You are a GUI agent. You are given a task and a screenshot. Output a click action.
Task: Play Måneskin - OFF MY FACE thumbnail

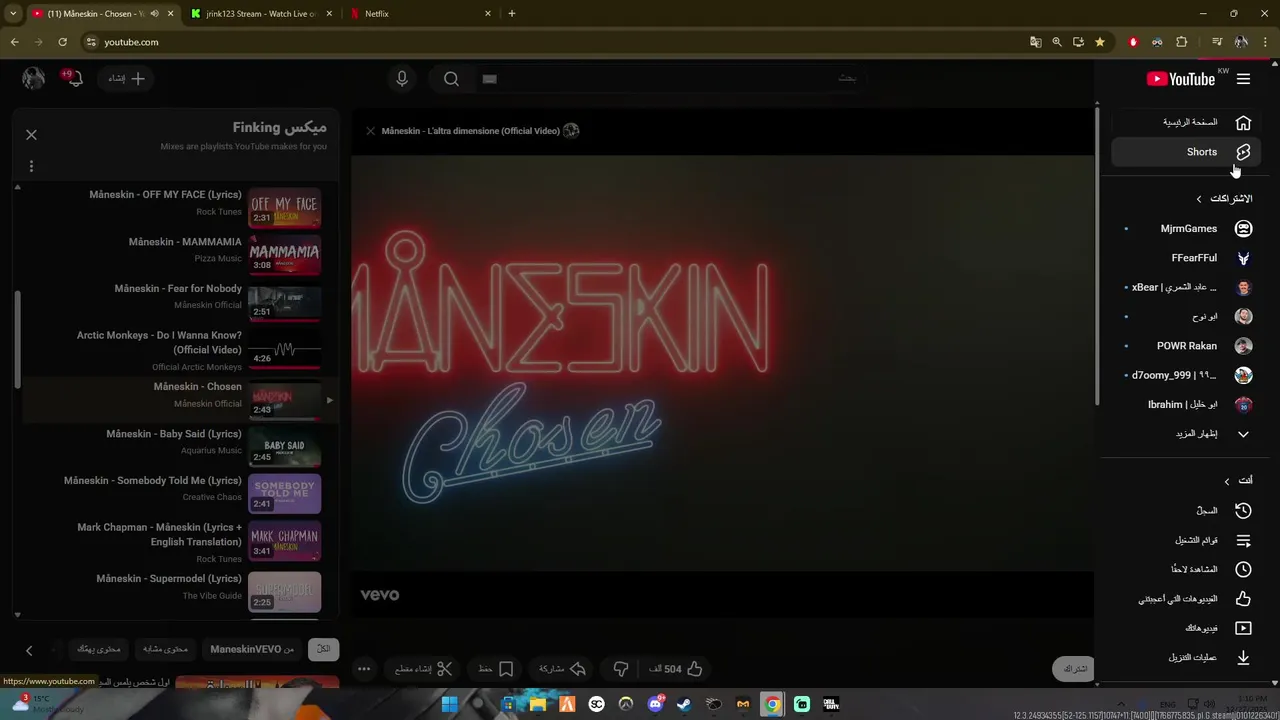point(285,207)
